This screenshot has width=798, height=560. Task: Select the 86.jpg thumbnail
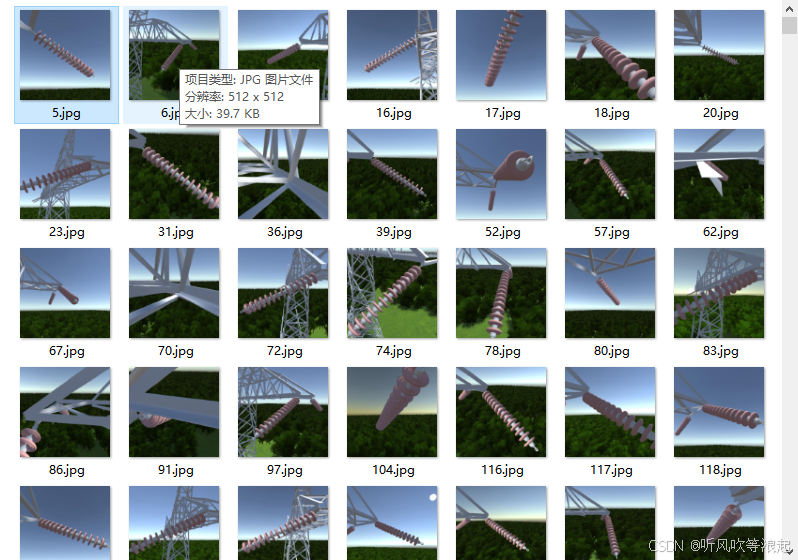click(65, 412)
